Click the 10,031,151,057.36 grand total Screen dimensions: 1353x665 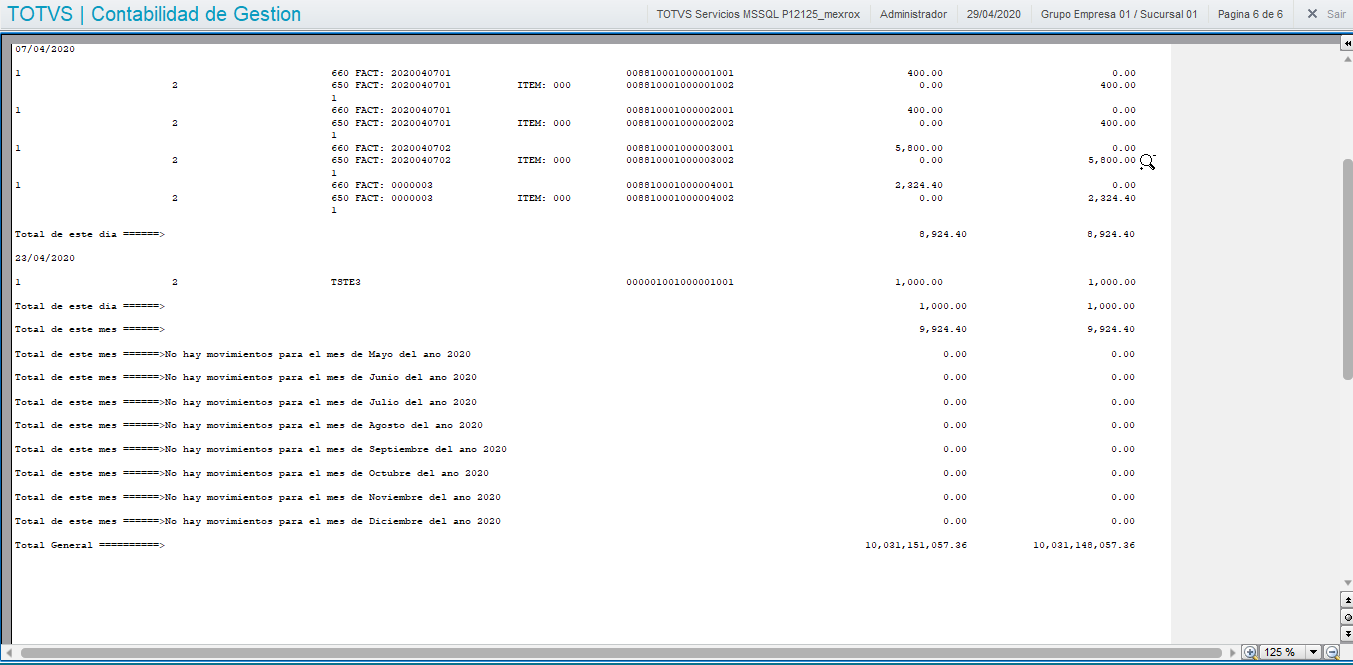tap(916, 545)
